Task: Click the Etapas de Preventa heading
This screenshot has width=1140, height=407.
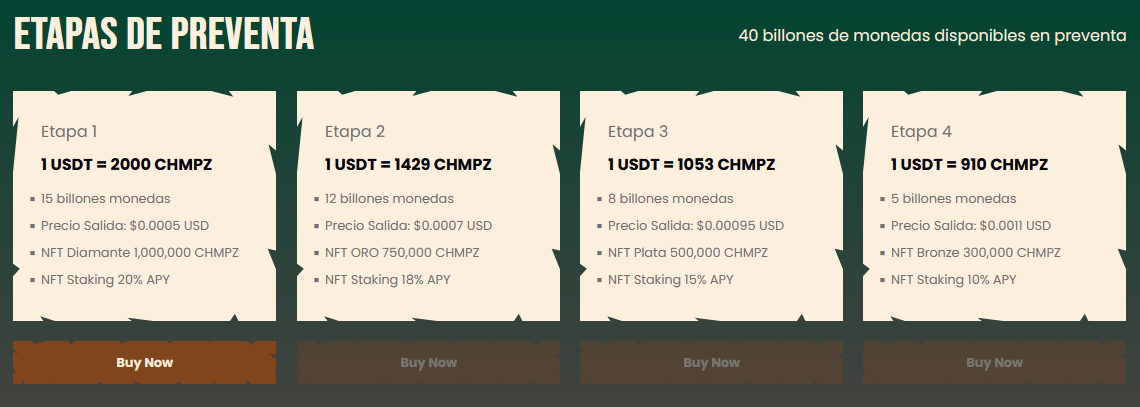Action: (x=164, y=34)
